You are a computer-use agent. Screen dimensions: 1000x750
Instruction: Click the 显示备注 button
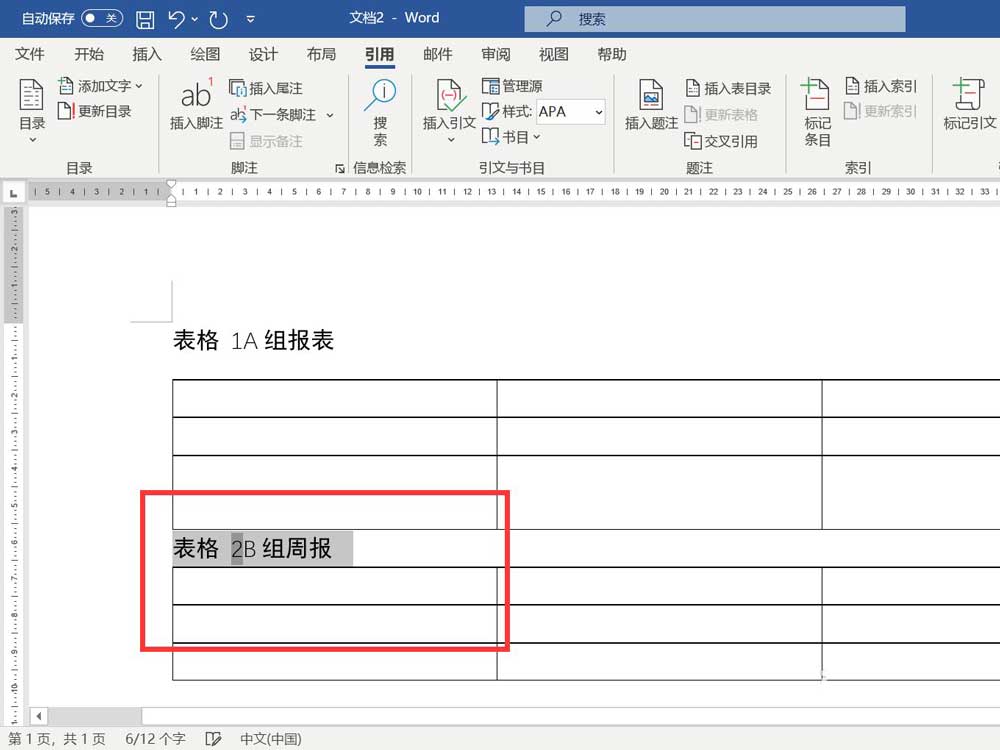tap(266, 141)
